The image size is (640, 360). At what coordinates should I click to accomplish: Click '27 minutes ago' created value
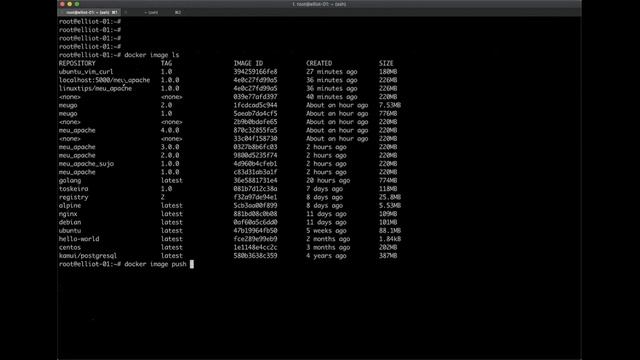pyautogui.click(x=331, y=71)
